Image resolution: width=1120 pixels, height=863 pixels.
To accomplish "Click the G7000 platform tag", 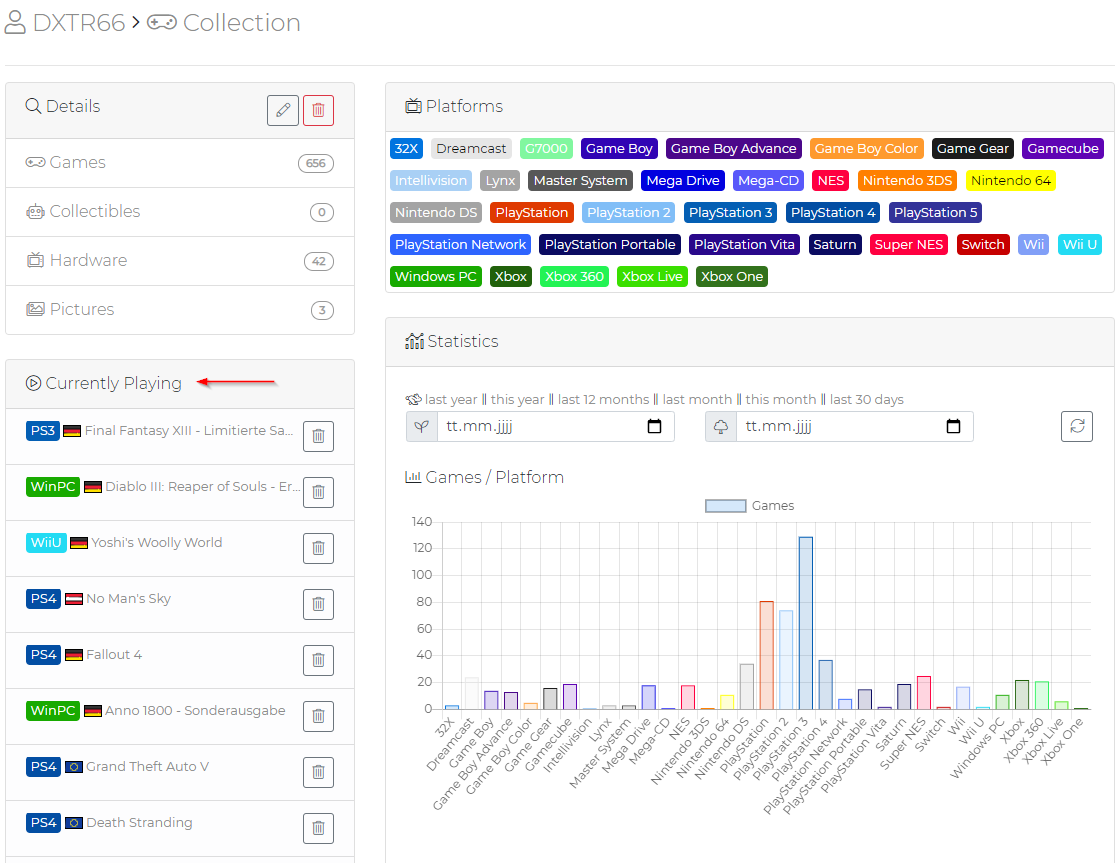I will tap(546, 149).
